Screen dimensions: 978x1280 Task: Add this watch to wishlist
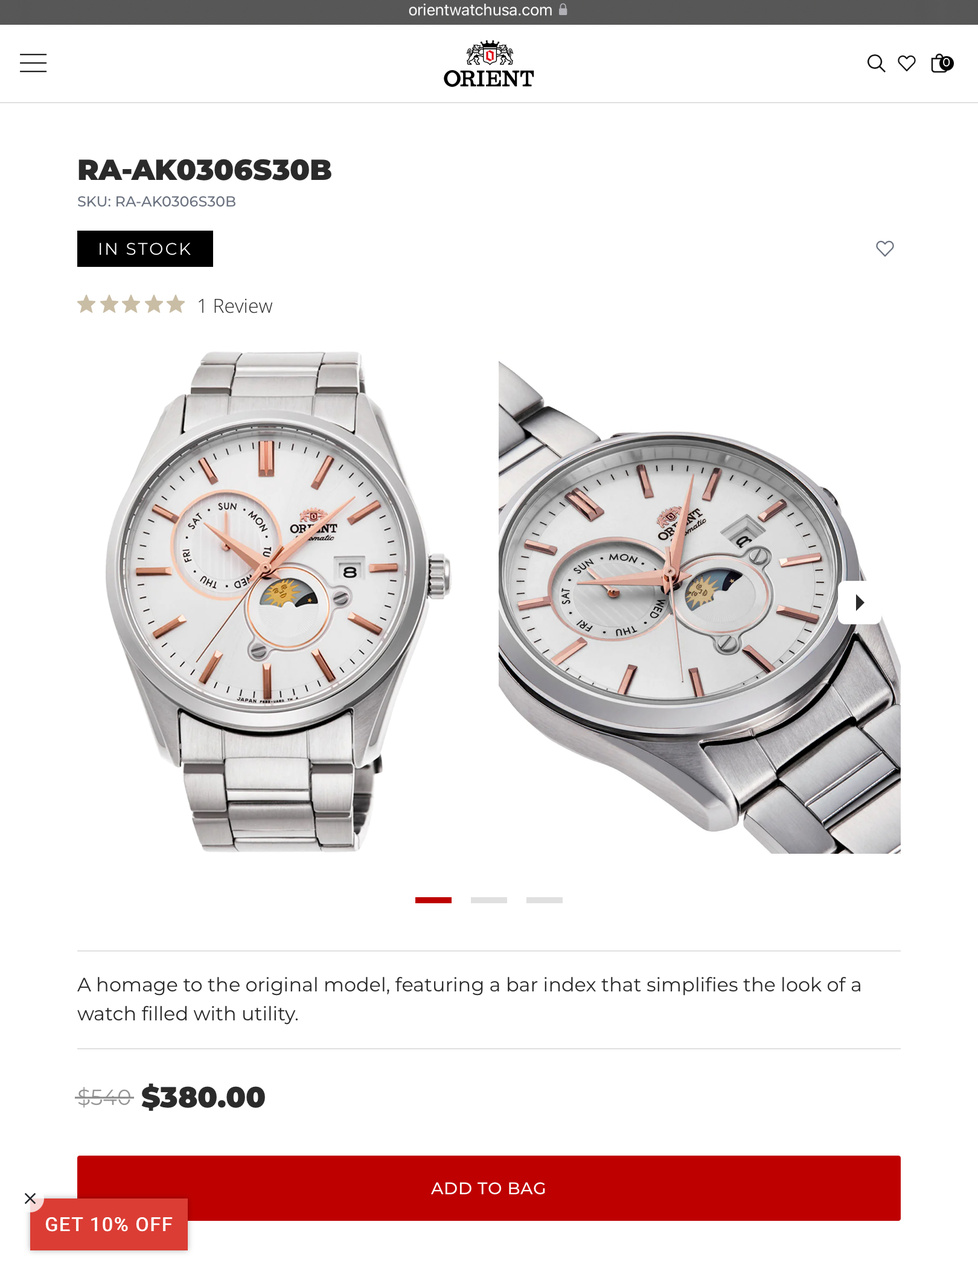[885, 248]
